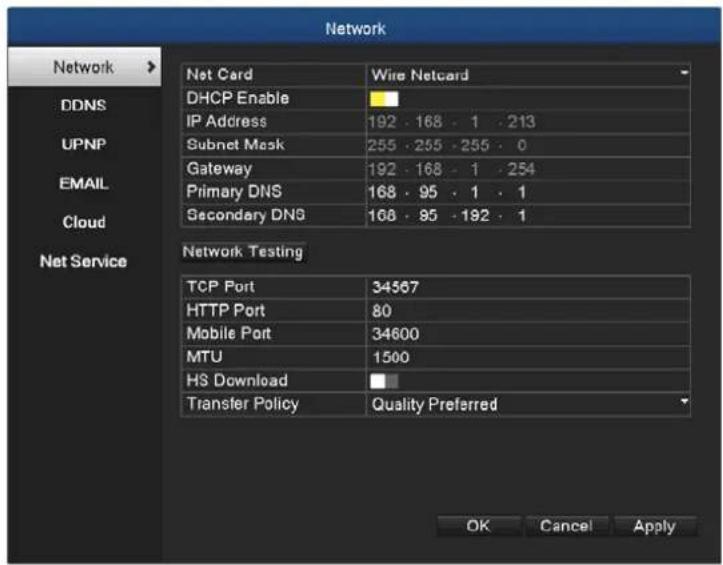
Task: Open the Net Service section
Action: coord(83,261)
